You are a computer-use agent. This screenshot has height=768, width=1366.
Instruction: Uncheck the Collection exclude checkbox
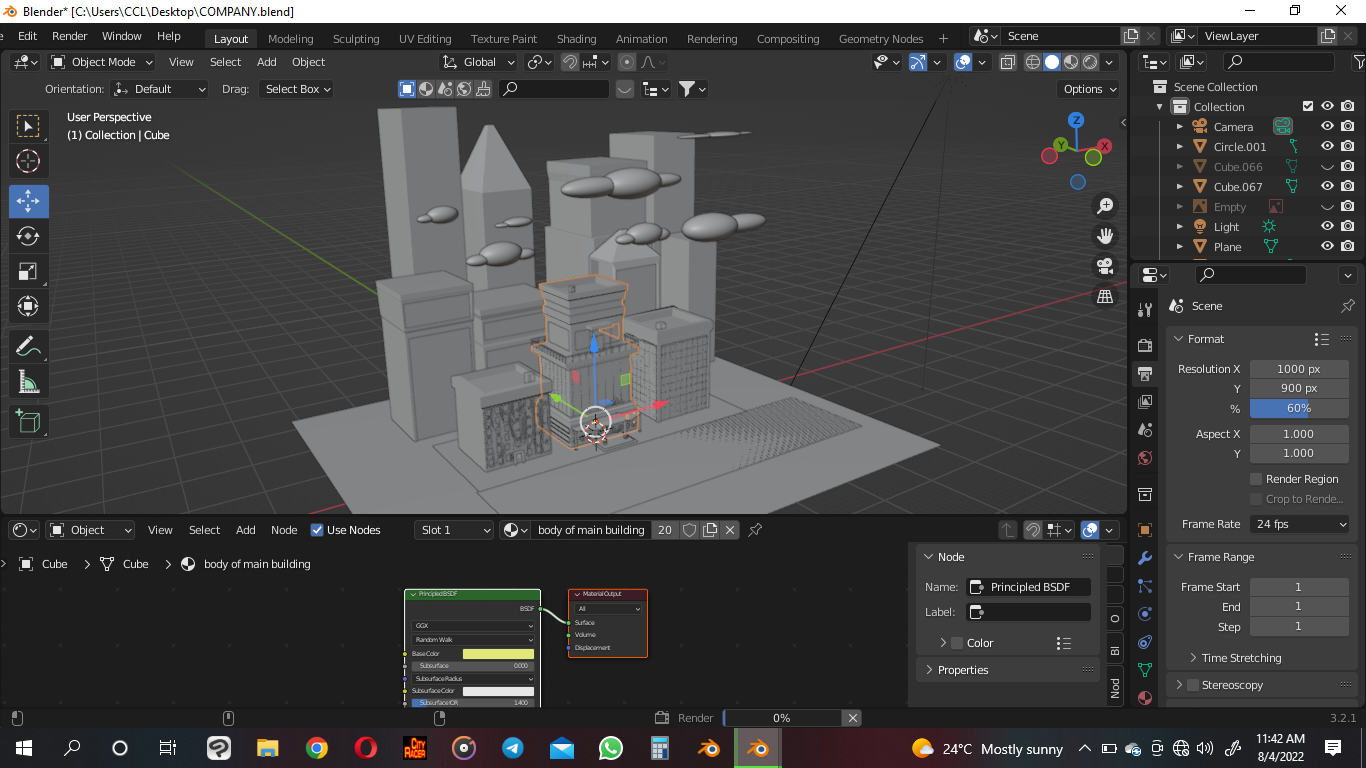(x=1308, y=107)
